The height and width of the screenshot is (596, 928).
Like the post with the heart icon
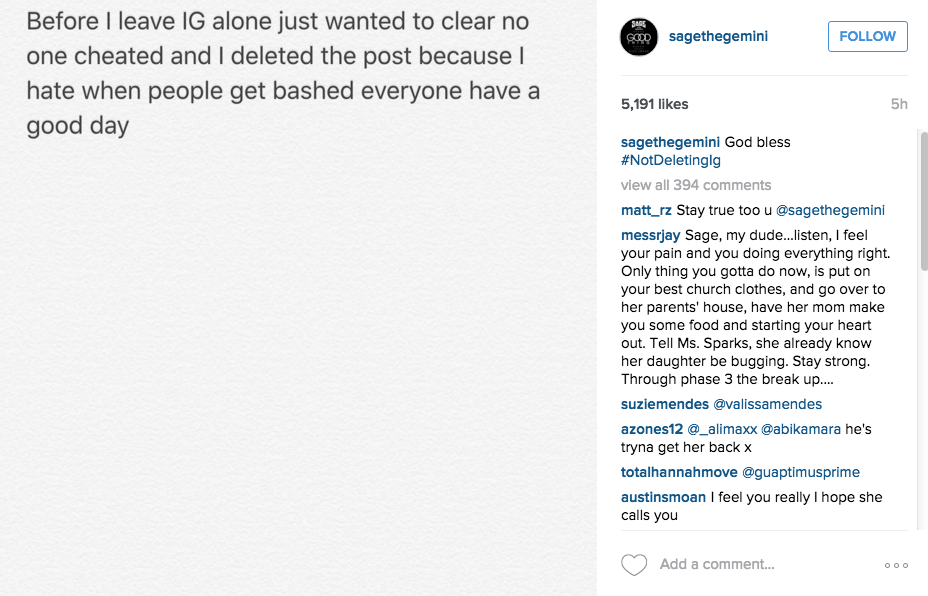click(634, 565)
